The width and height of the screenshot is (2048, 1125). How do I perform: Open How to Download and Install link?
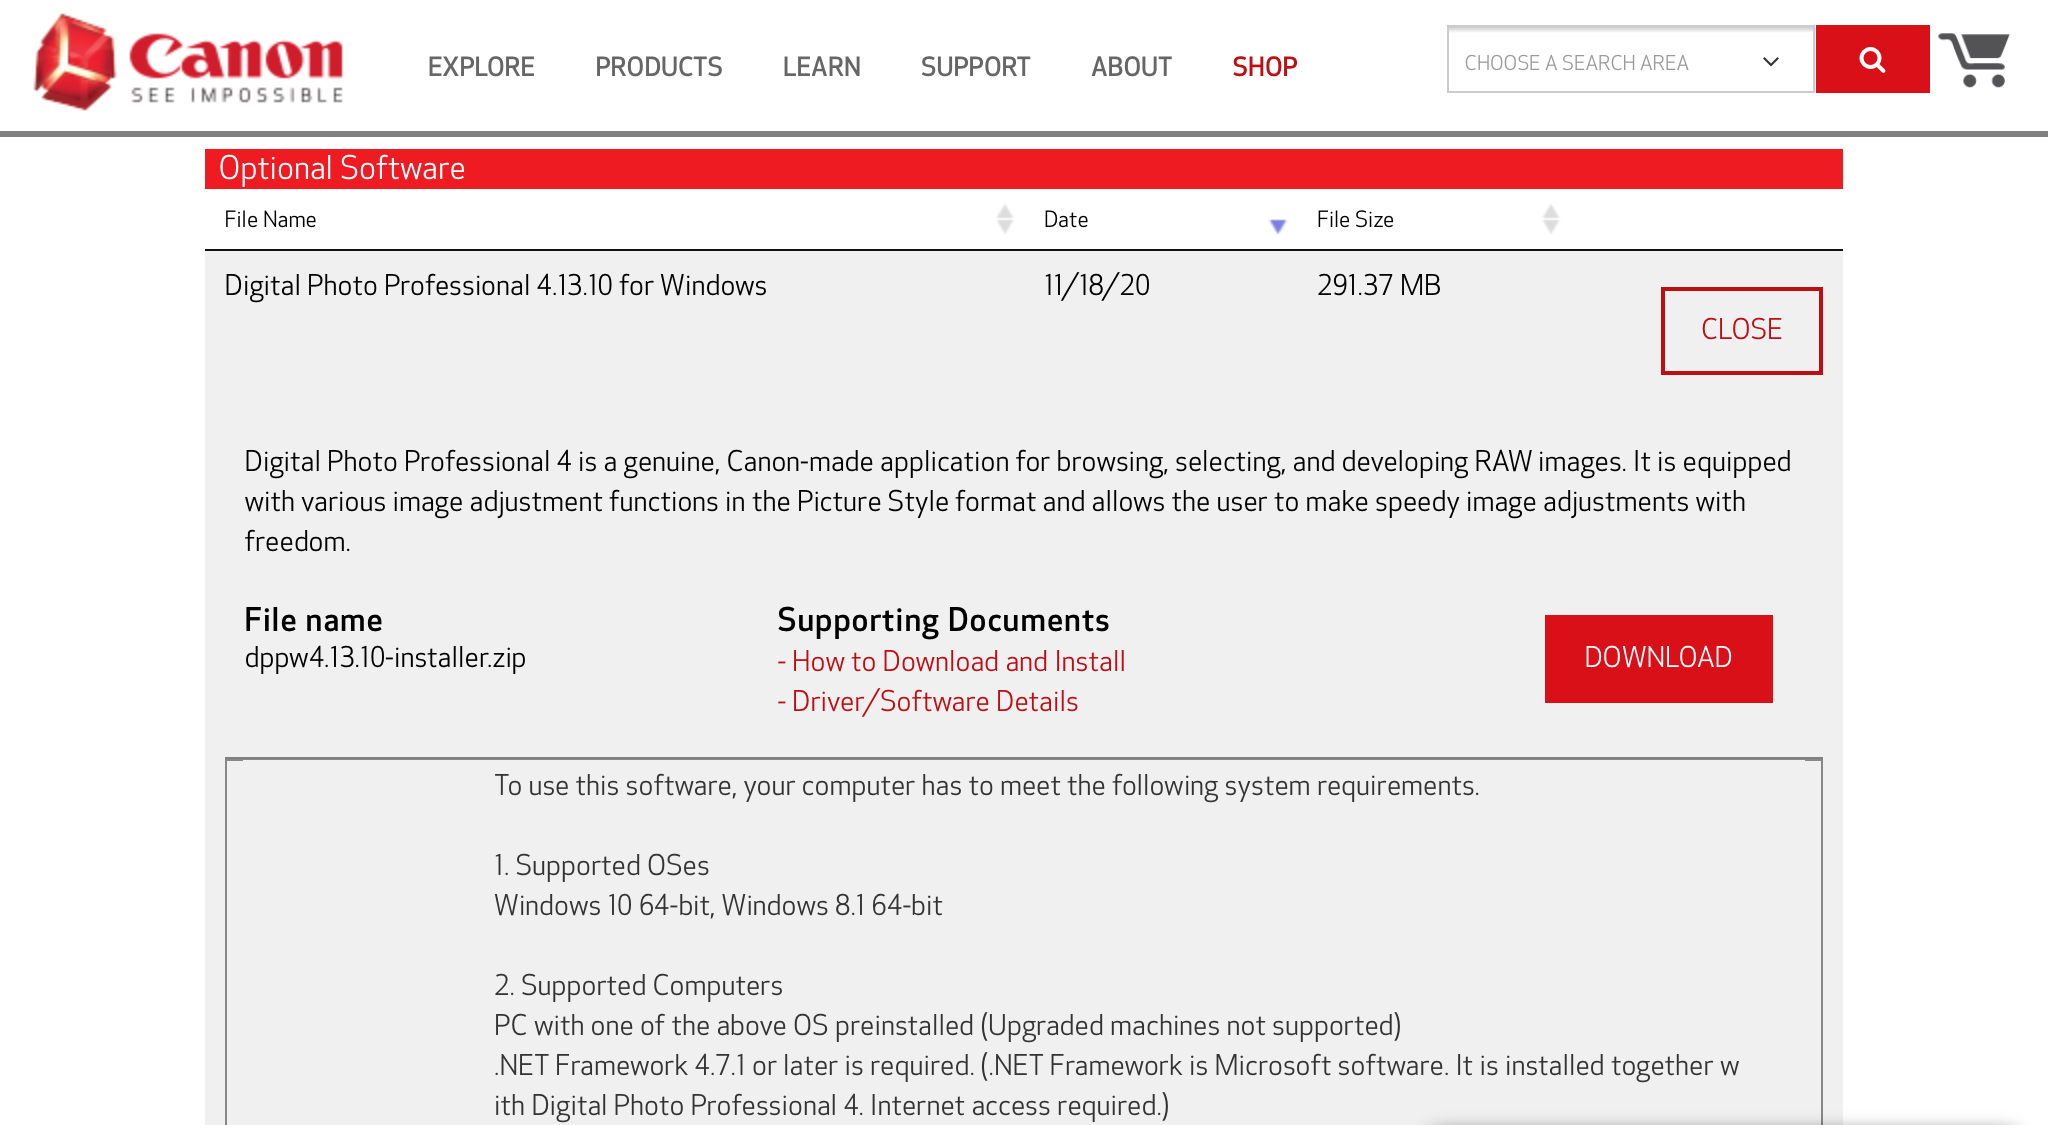tap(957, 662)
